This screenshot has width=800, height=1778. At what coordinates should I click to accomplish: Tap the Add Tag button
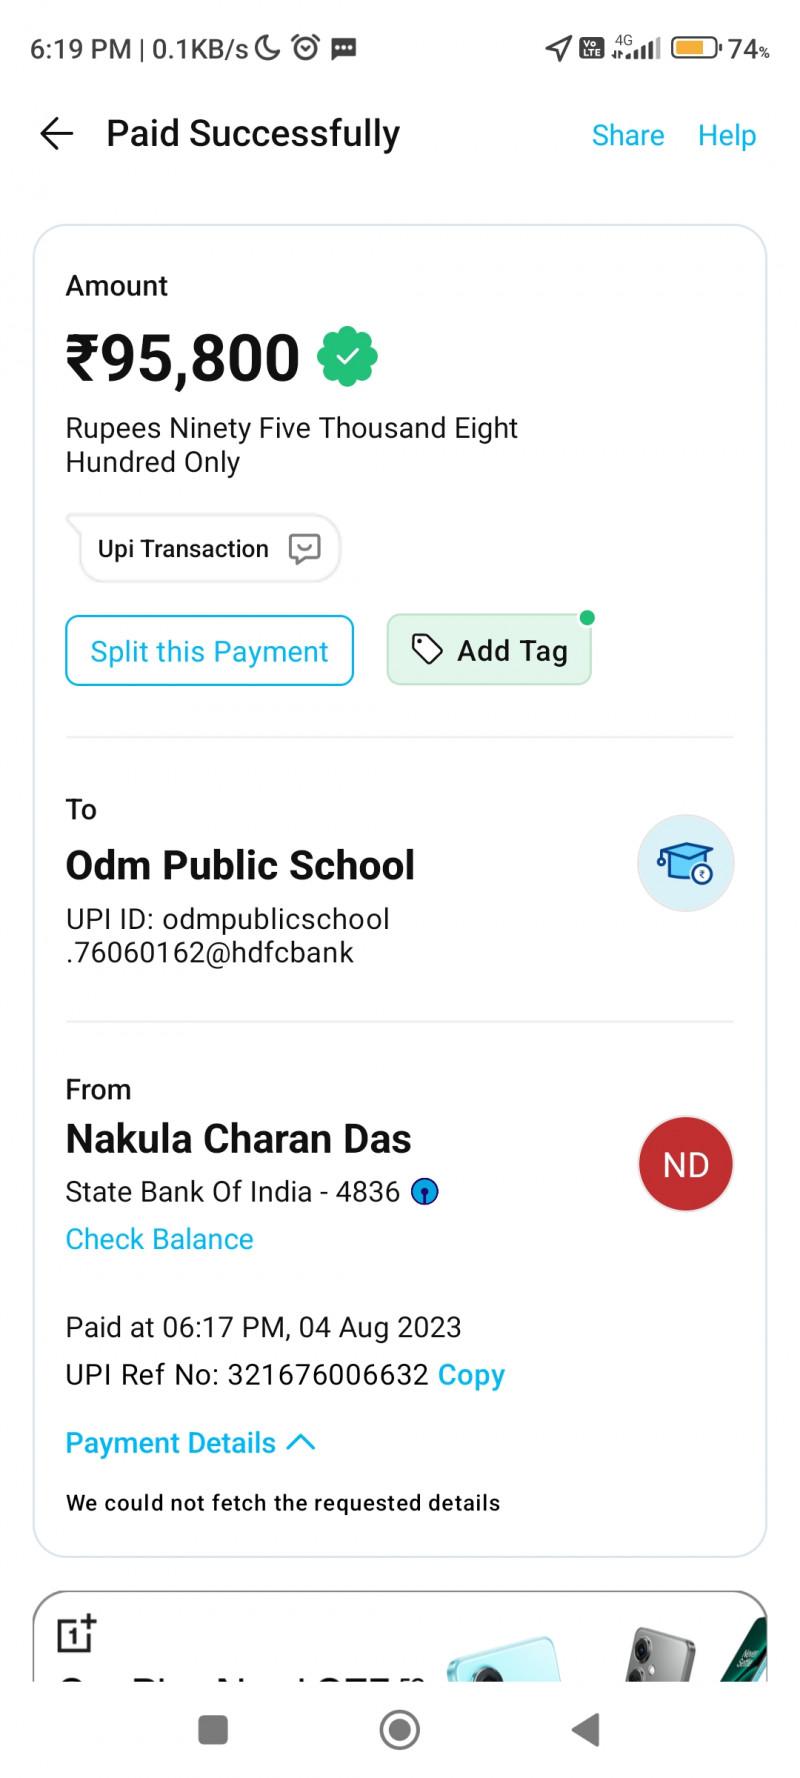[x=489, y=651]
